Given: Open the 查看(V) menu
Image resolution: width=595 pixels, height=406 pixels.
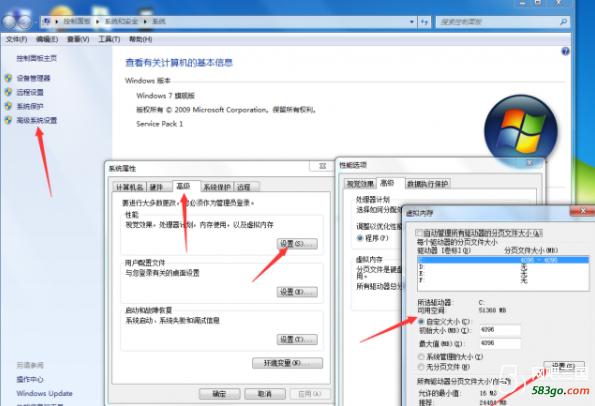Looking at the screenshot, I should pos(78,39).
